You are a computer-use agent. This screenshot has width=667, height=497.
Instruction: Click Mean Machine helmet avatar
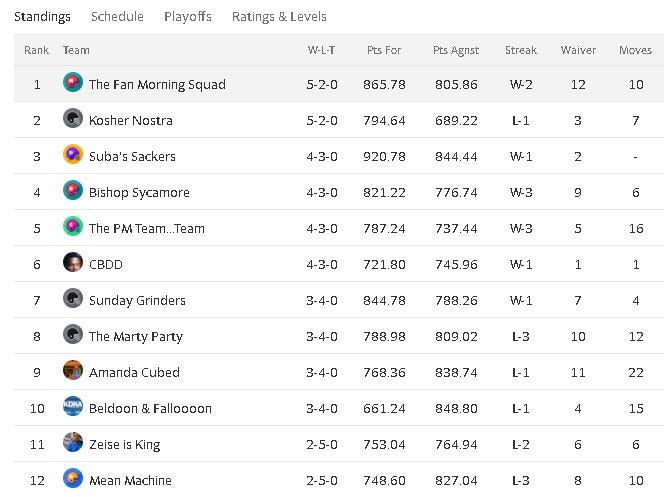click(x=73, y=479)
